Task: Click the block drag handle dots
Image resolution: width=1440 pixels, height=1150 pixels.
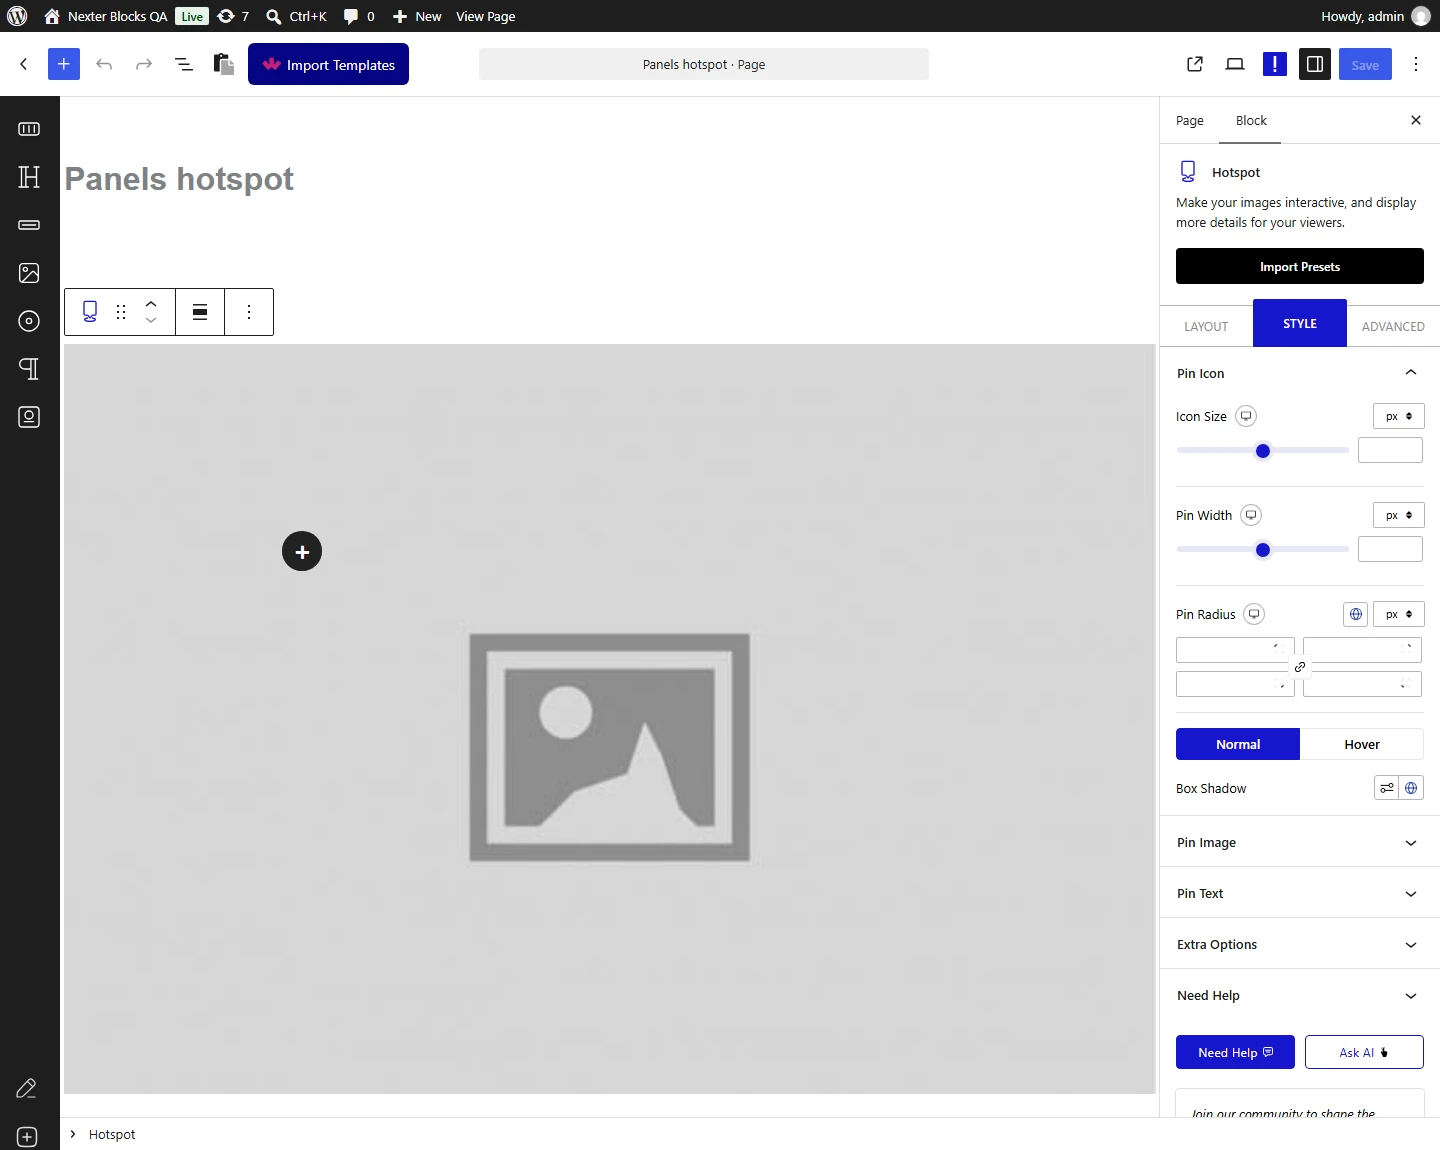Action: point(121,312)
